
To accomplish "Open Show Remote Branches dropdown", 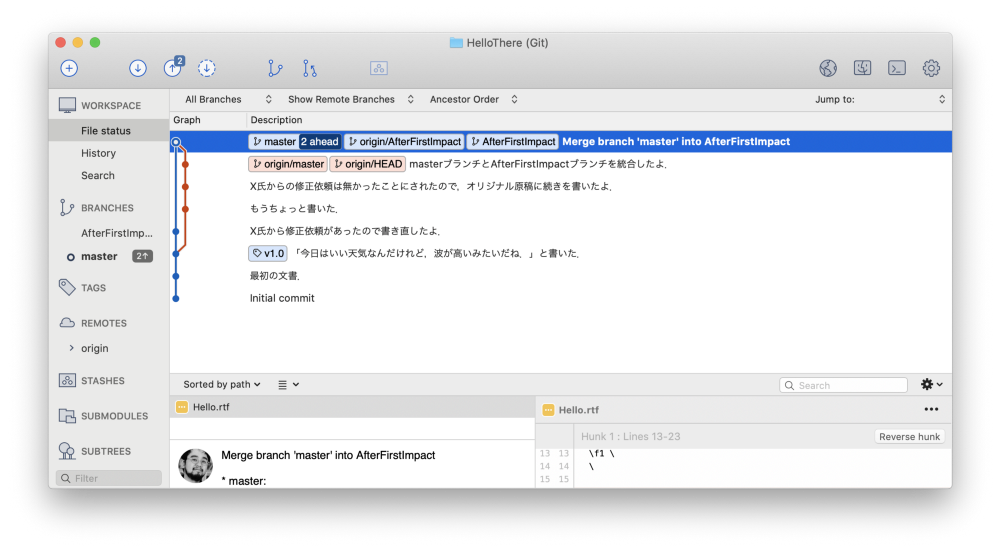I will pos(351,99).
